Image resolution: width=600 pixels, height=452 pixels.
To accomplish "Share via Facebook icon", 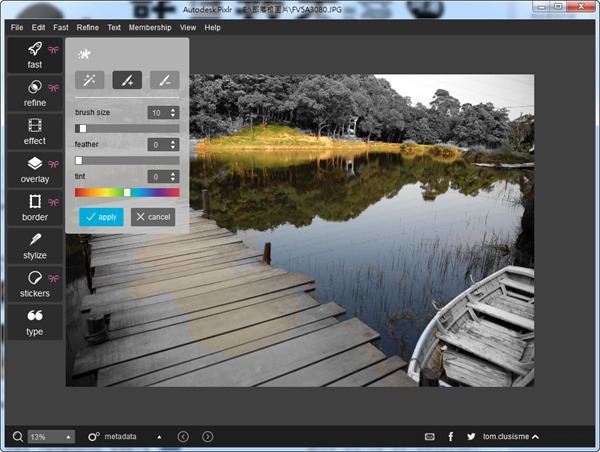I will 451,436.
